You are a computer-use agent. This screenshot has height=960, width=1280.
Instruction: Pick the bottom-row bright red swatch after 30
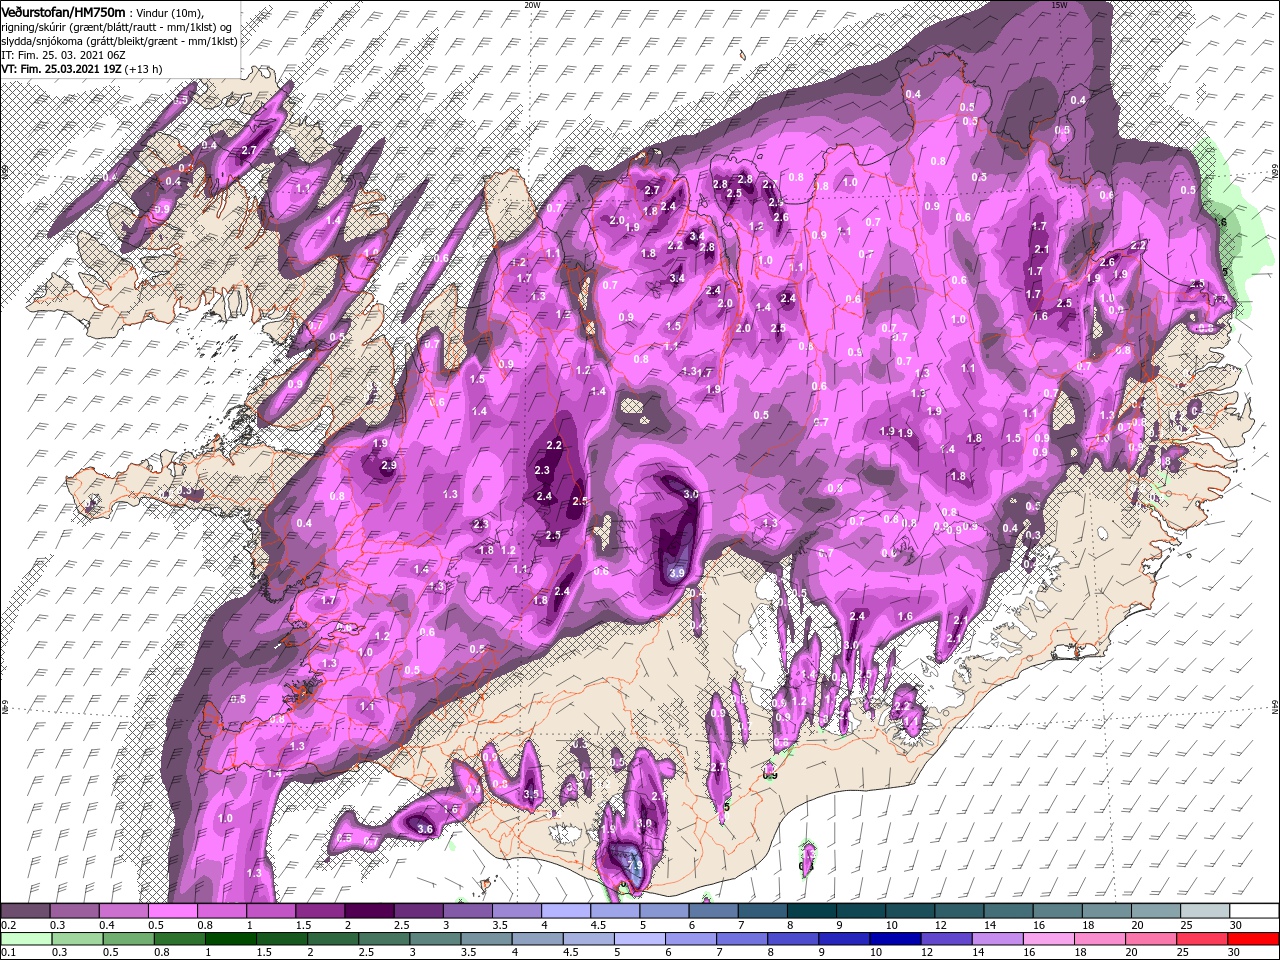pyautogui.click(x=1254, y=938)
